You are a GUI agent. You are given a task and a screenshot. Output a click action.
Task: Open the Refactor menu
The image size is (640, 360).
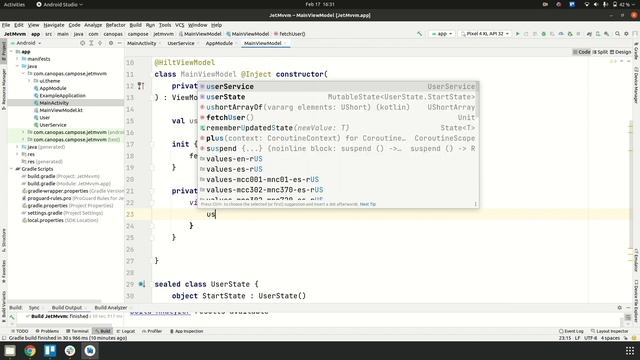(x=116, y=25)
